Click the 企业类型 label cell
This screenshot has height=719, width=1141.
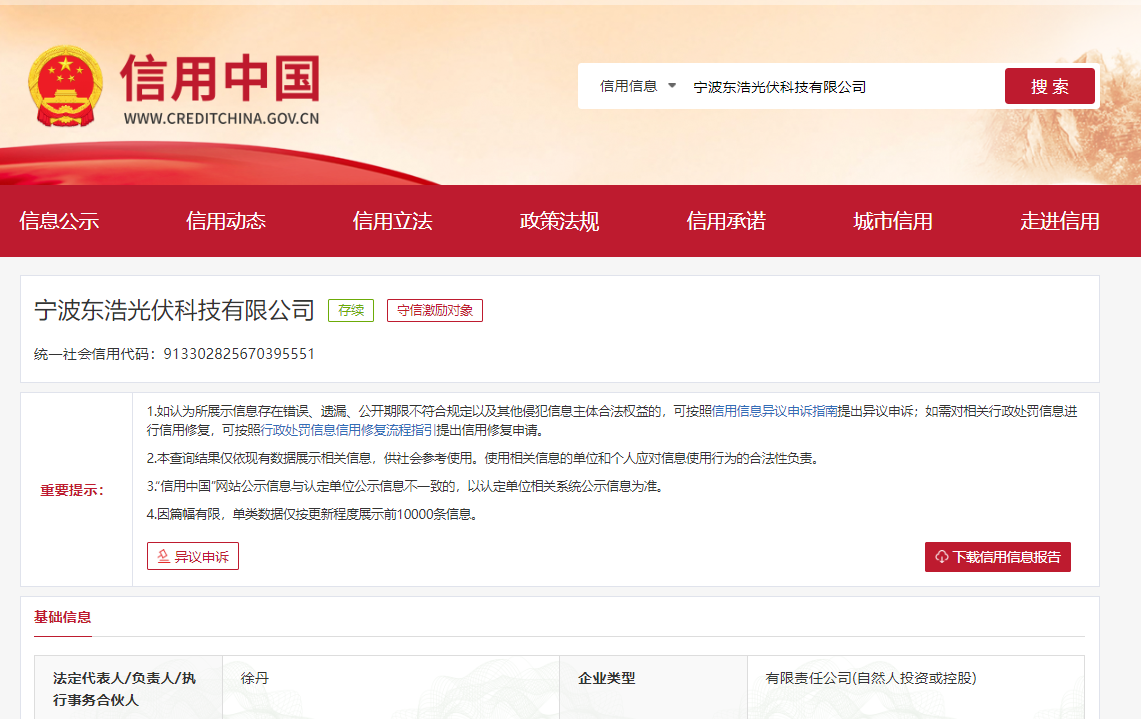click(653, 688)
